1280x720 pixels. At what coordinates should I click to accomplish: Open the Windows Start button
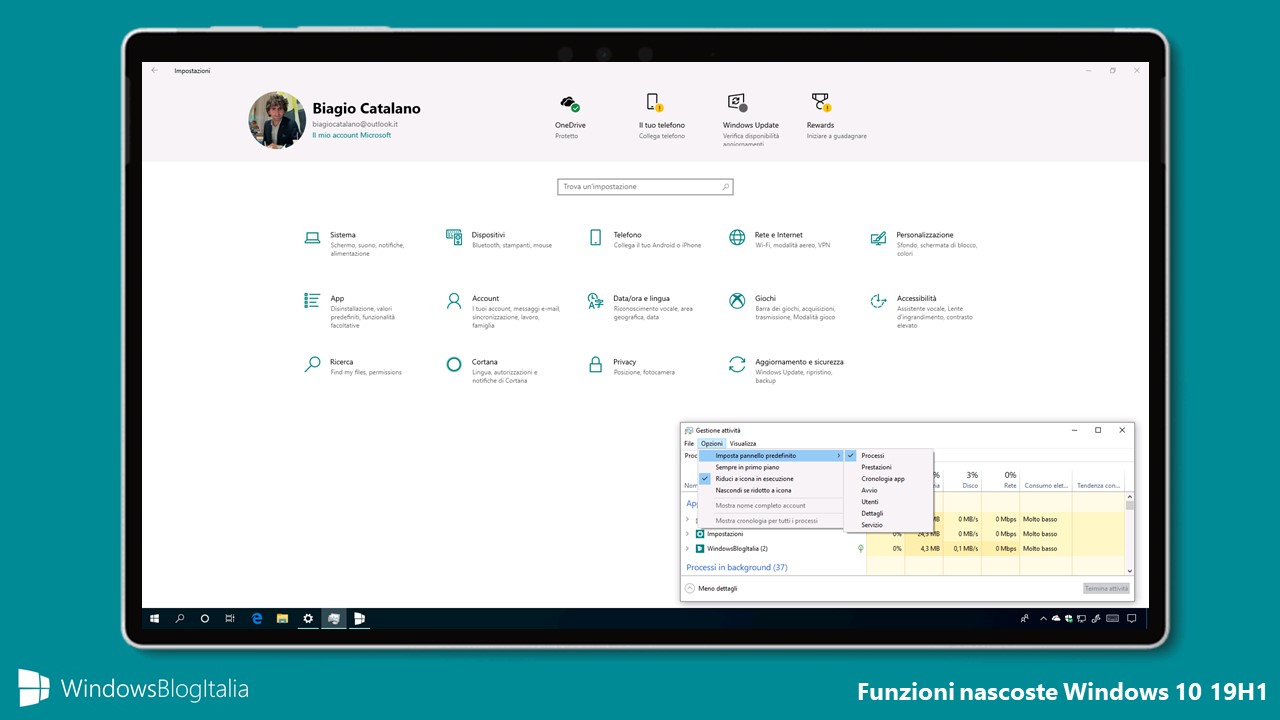pos(155,619)
